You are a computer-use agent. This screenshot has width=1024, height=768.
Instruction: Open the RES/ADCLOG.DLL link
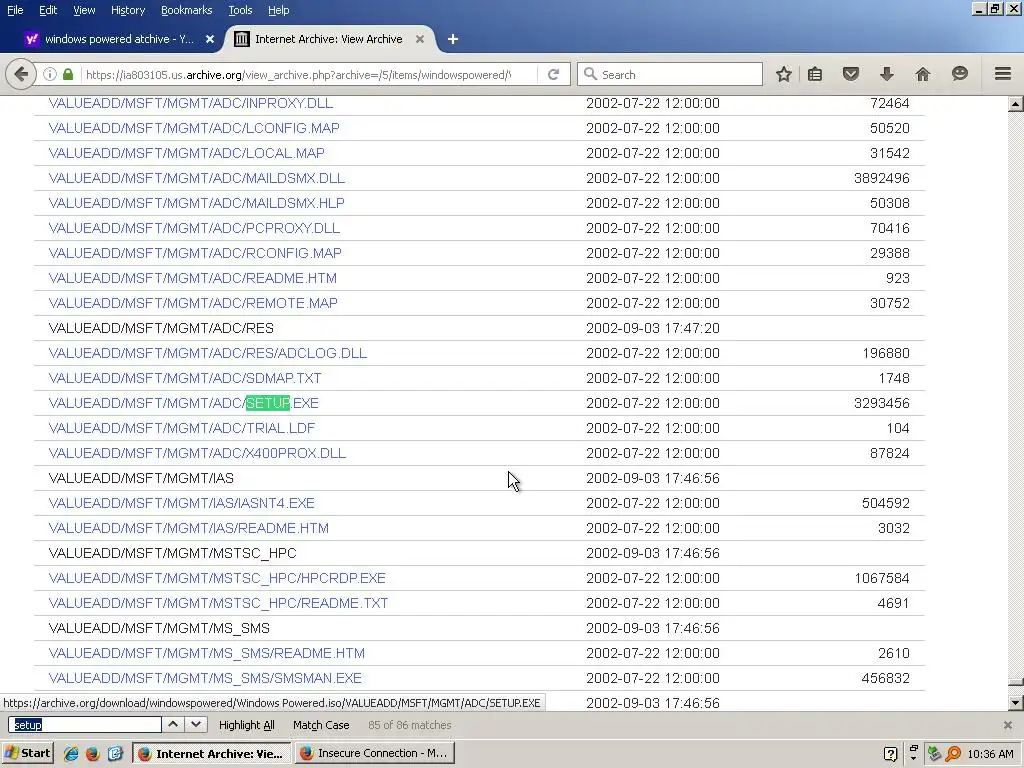[x=208, y=353]
